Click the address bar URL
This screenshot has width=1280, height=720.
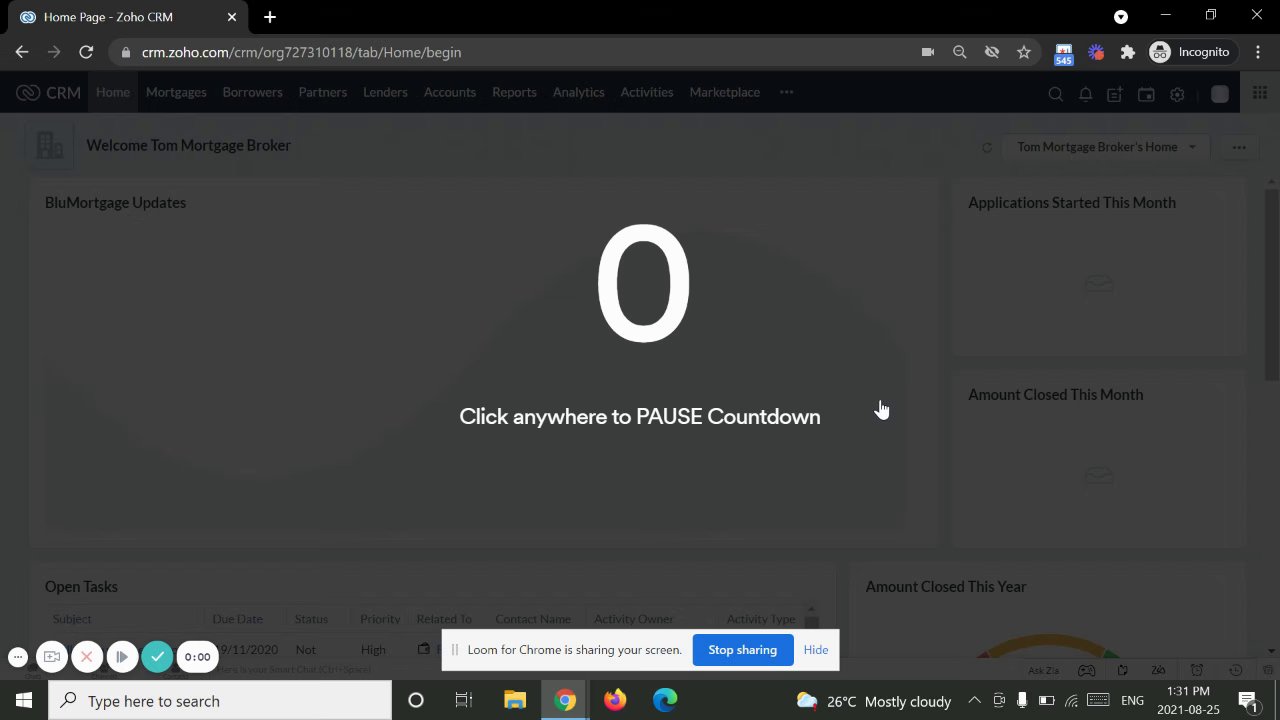click(x=301, y=52)
